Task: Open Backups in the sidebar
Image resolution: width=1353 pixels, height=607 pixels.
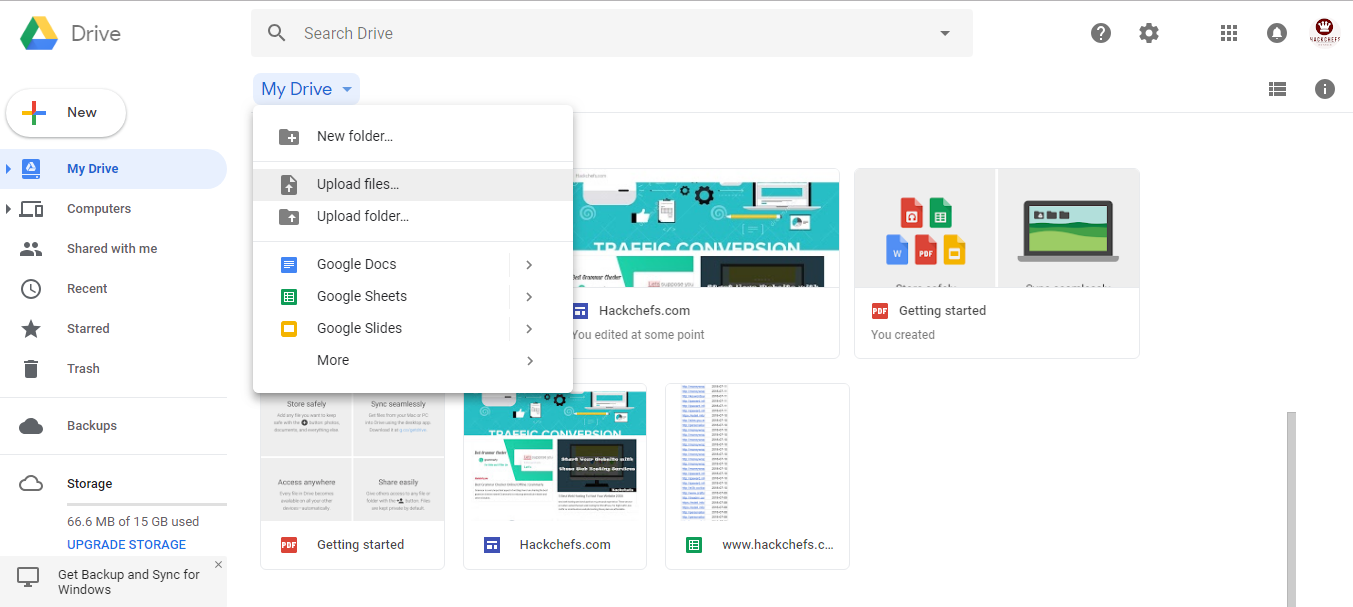Action: [113, 426]
